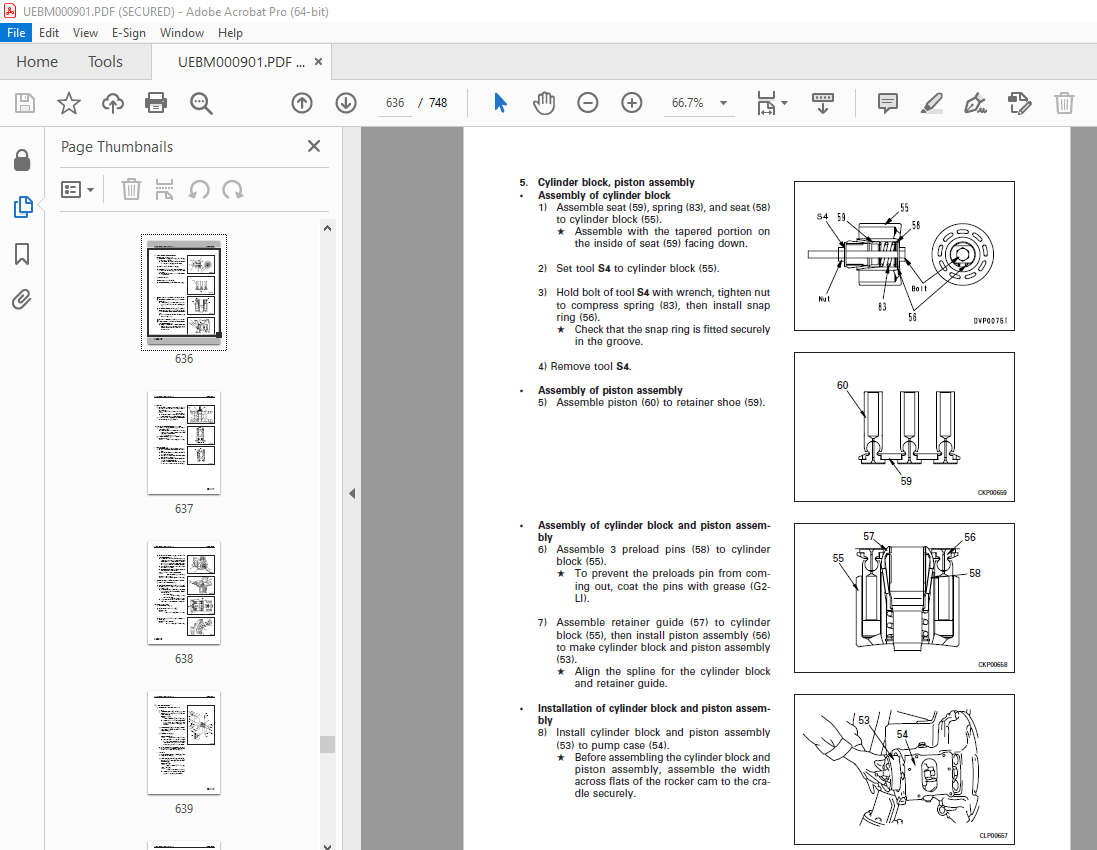Open the sign document tool

click(x=975, y=104)
